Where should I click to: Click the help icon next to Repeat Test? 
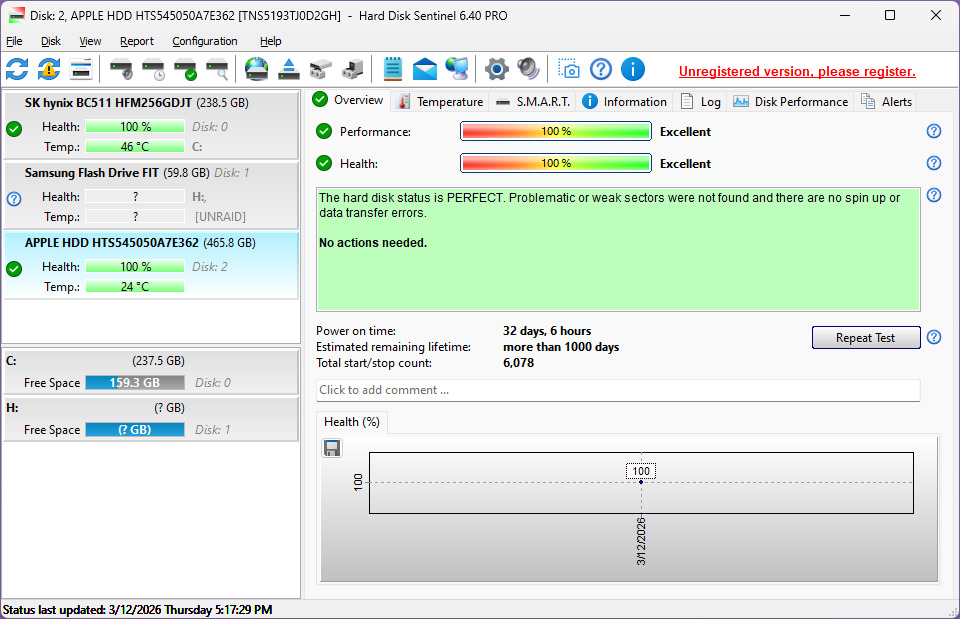pyautogui.click(x=934, y=337)
